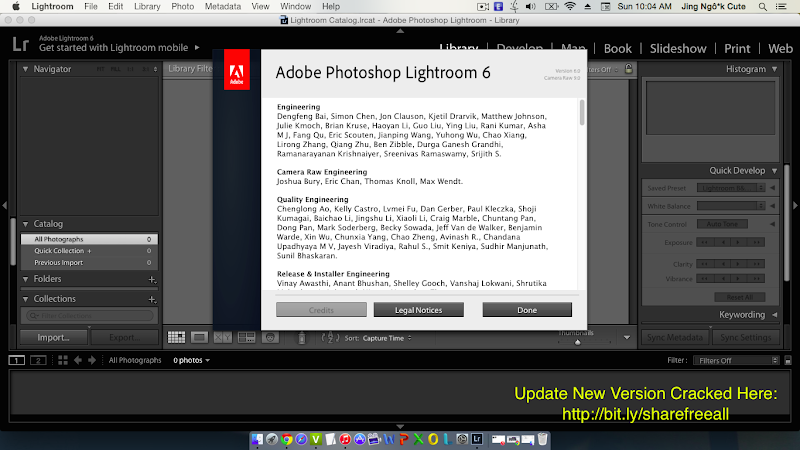Collapse the Catalog panel
800x450 pixels.
click(25, 224)
